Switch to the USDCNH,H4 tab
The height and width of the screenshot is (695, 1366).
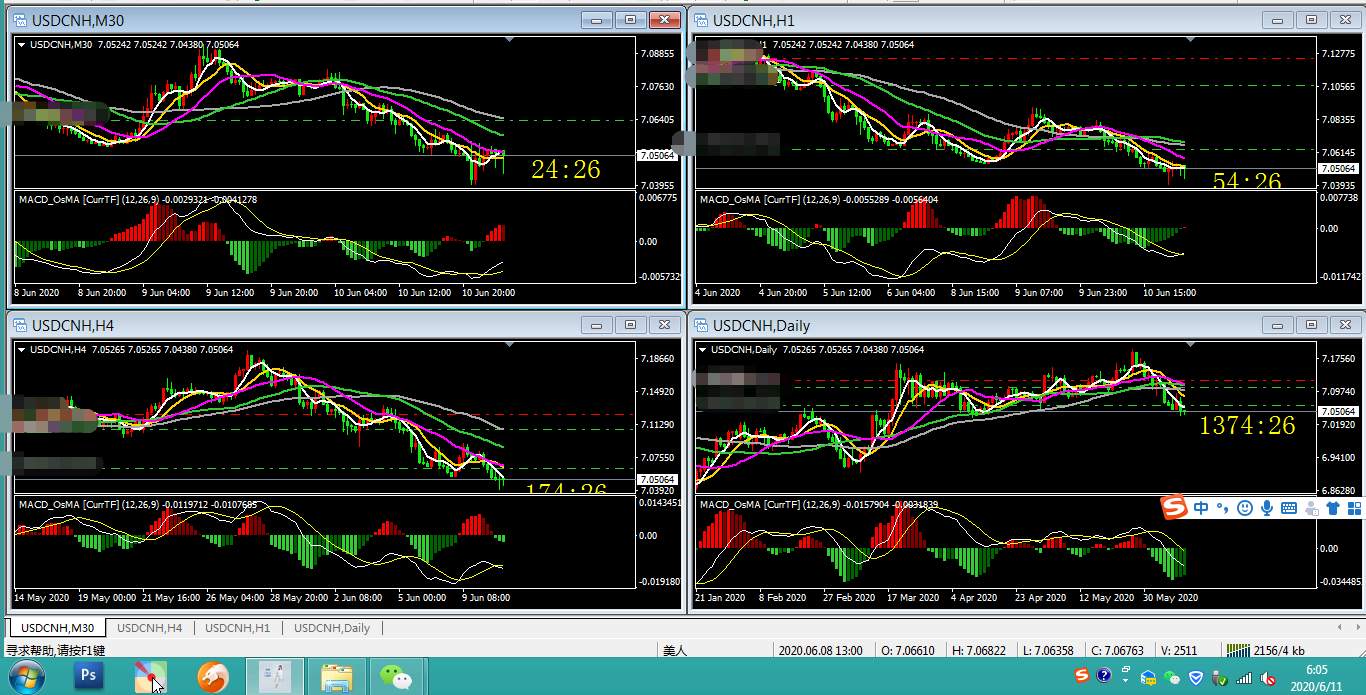(x=149, y=628)
